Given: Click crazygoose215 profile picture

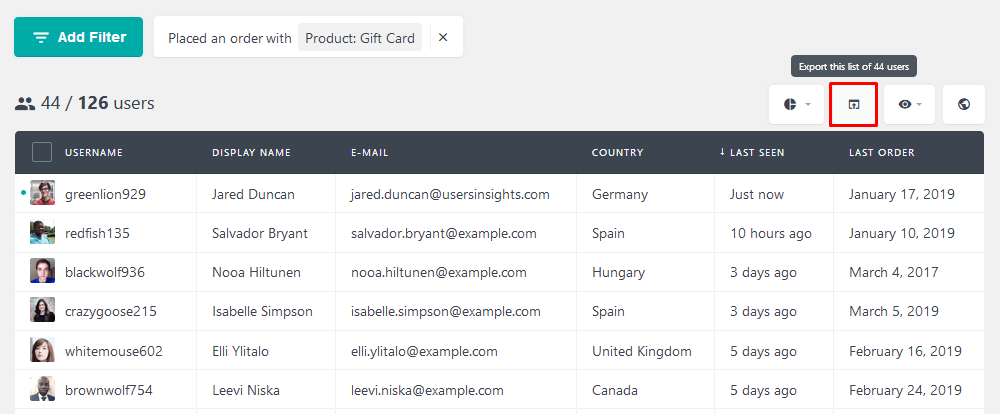Looking at the screenshot, I should [x=42, y=311].
